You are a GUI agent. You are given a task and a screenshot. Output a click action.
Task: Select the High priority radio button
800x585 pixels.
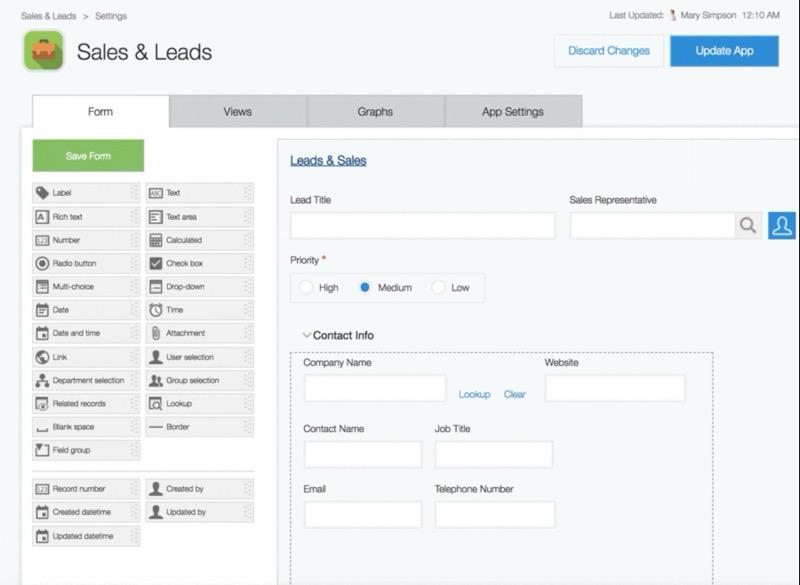[x=306, y=288]
